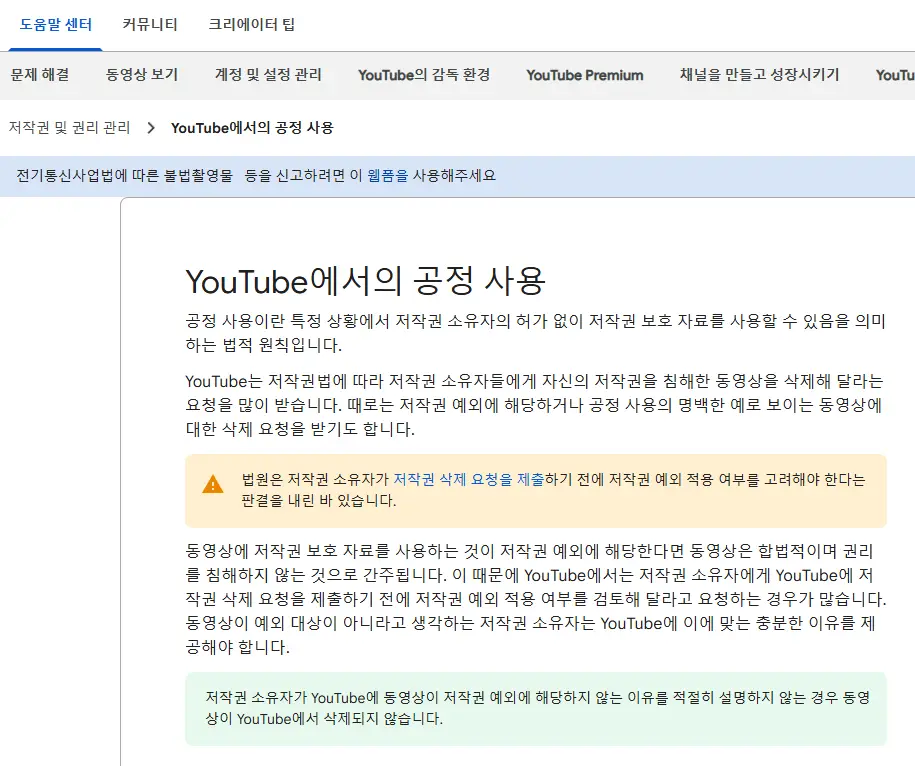Screen dimensions: 915x766
Task: Select 계정 및 설정 관리 in the navigation bar
Action: 266,75
